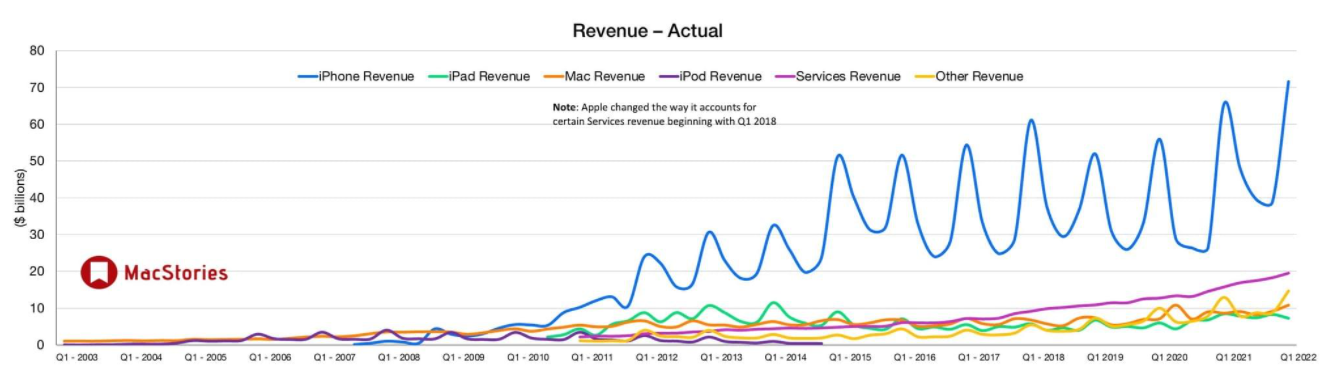Screen dimensions: 1336x373
Task: Click the orange Mac legend line swatch
Action: point(553,77)
